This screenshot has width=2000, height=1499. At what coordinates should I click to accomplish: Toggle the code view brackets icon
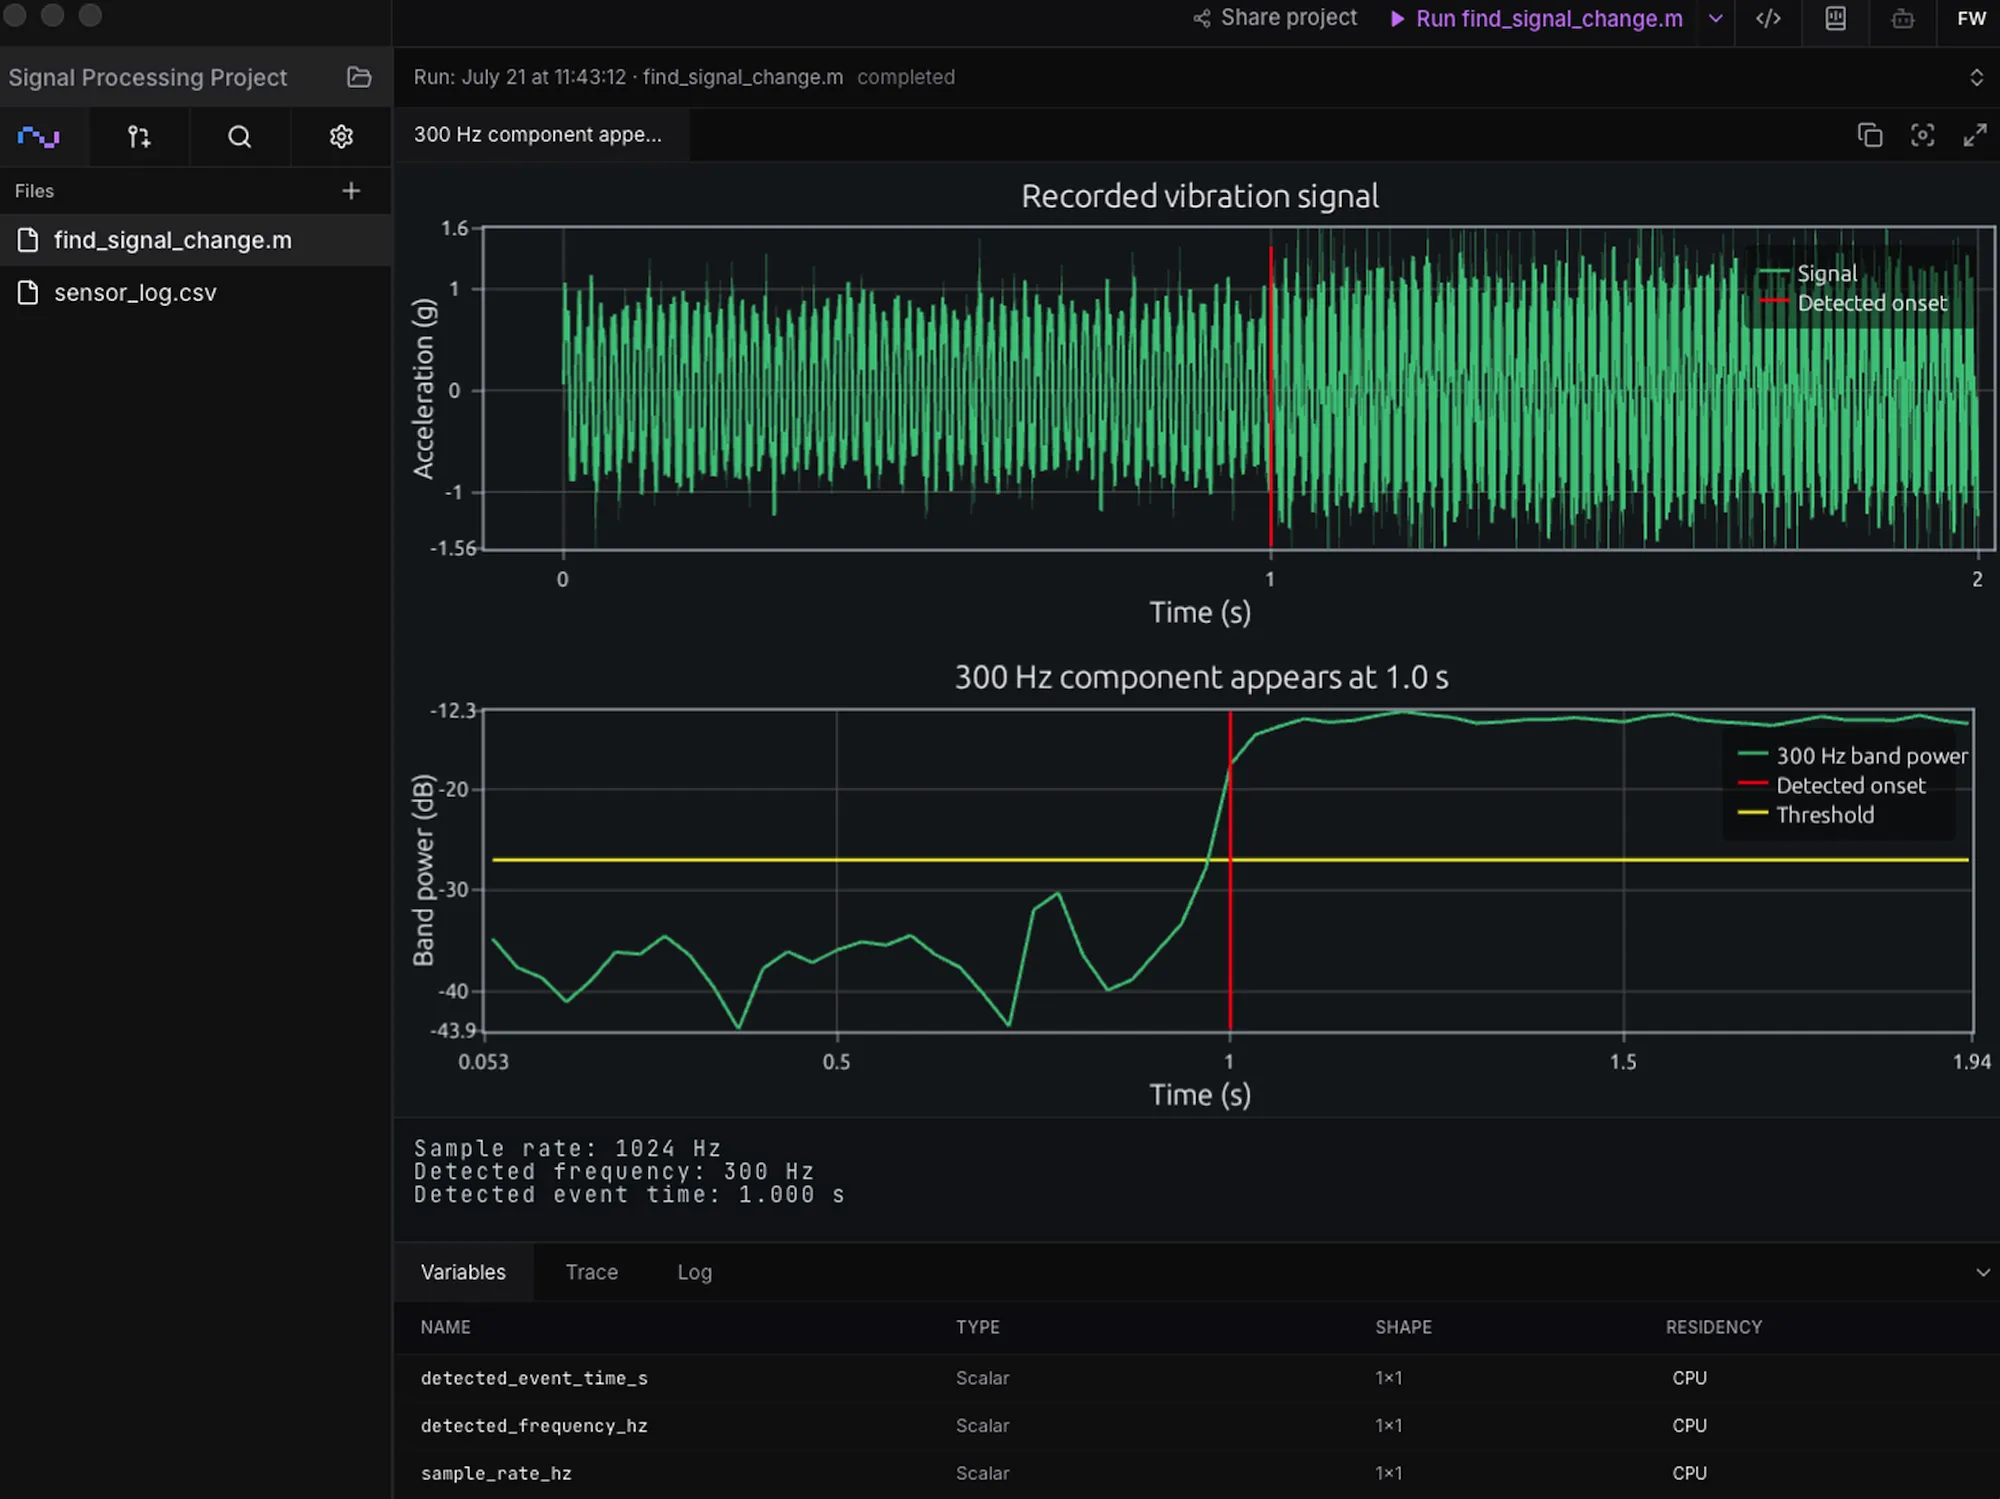point(1768,18)
